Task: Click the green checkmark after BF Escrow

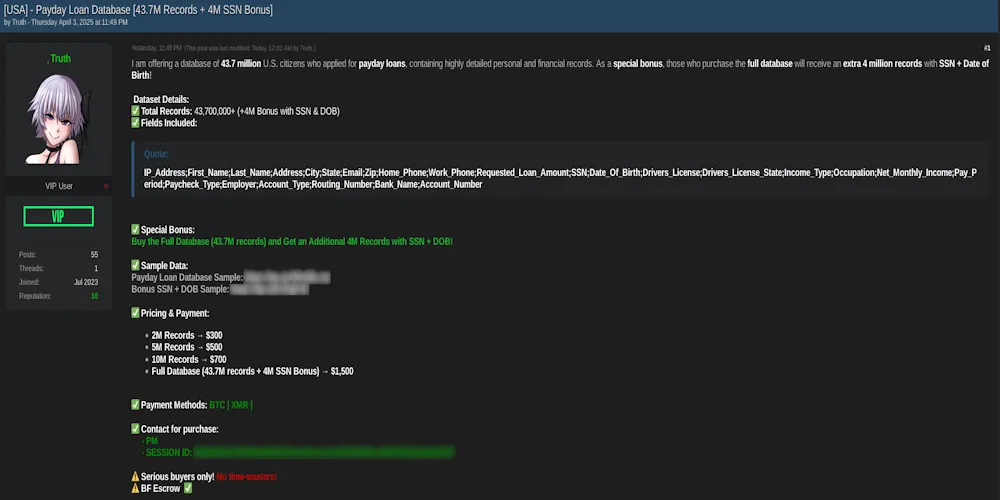Action: (187, 488)
